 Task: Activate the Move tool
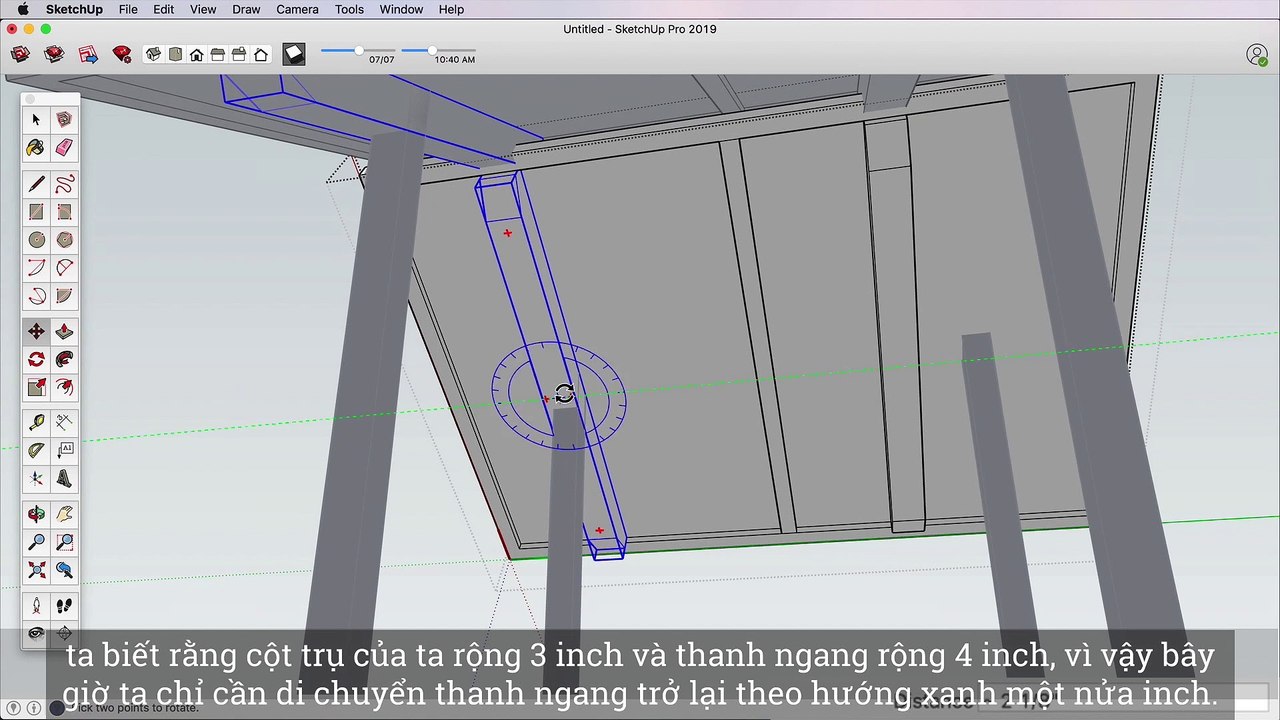[x=36, y=331]
